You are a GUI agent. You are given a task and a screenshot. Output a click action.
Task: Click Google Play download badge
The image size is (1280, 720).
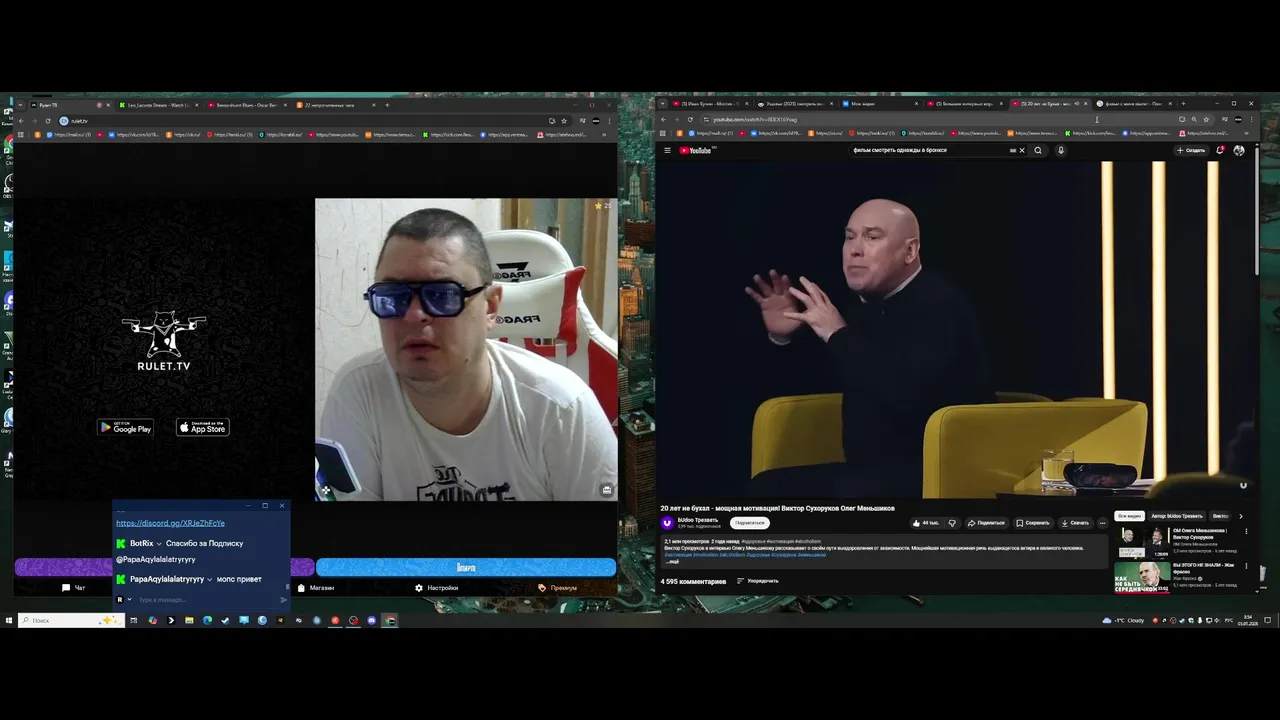pyautogui.click(x=125, y=427)
